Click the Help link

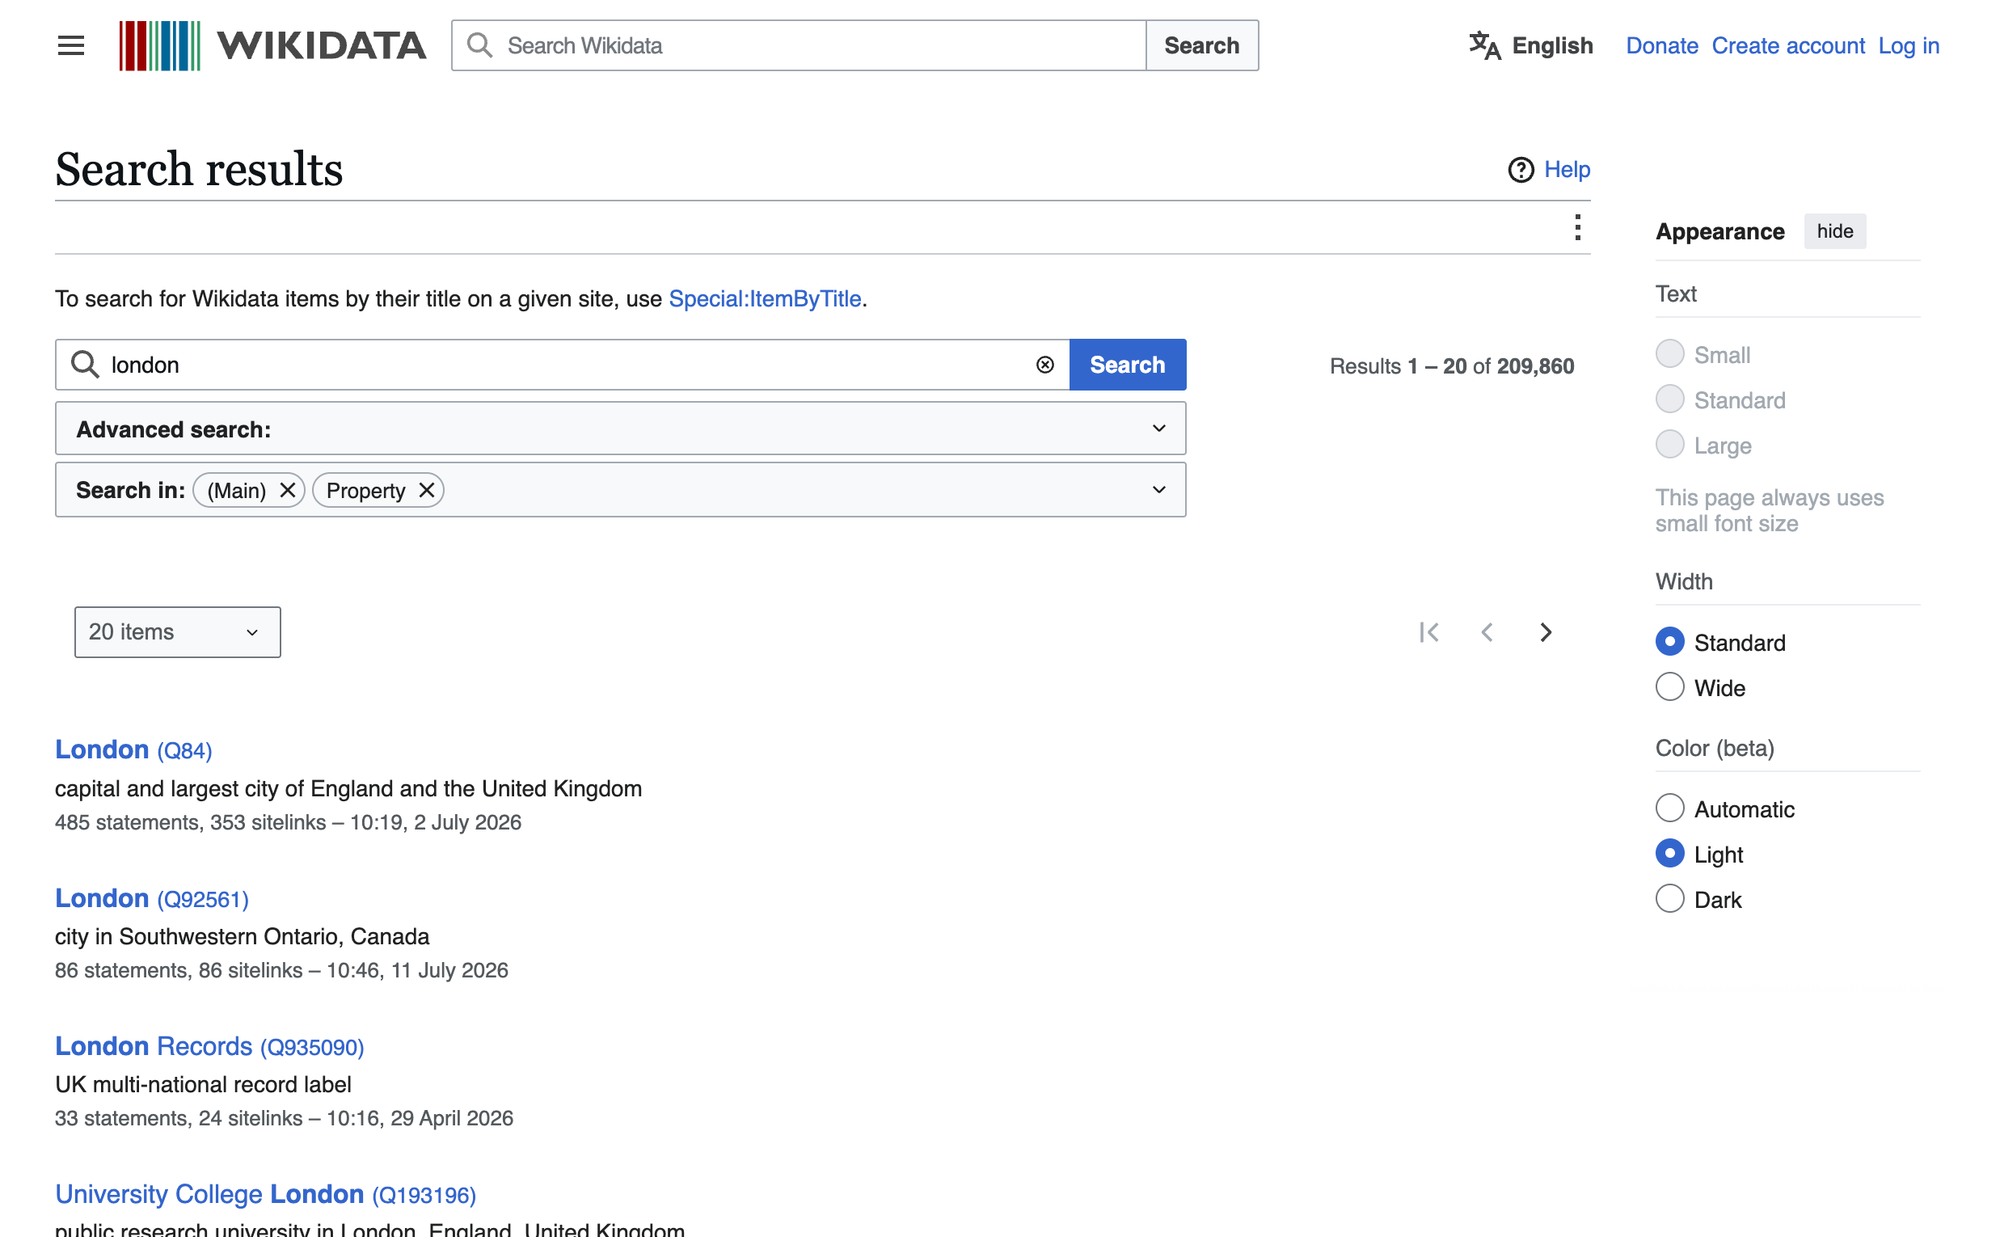point(1567,170)
